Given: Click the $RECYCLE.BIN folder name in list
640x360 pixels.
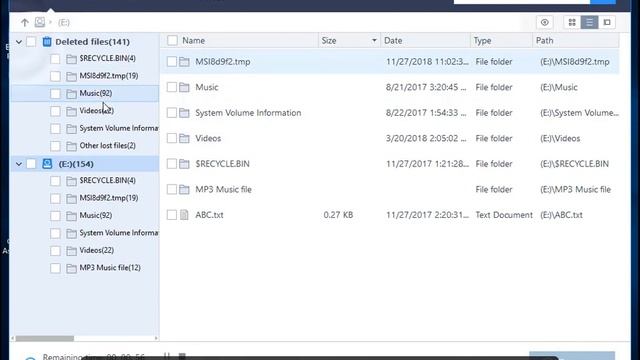Looking at the screenshot, I should pos(222,164).
